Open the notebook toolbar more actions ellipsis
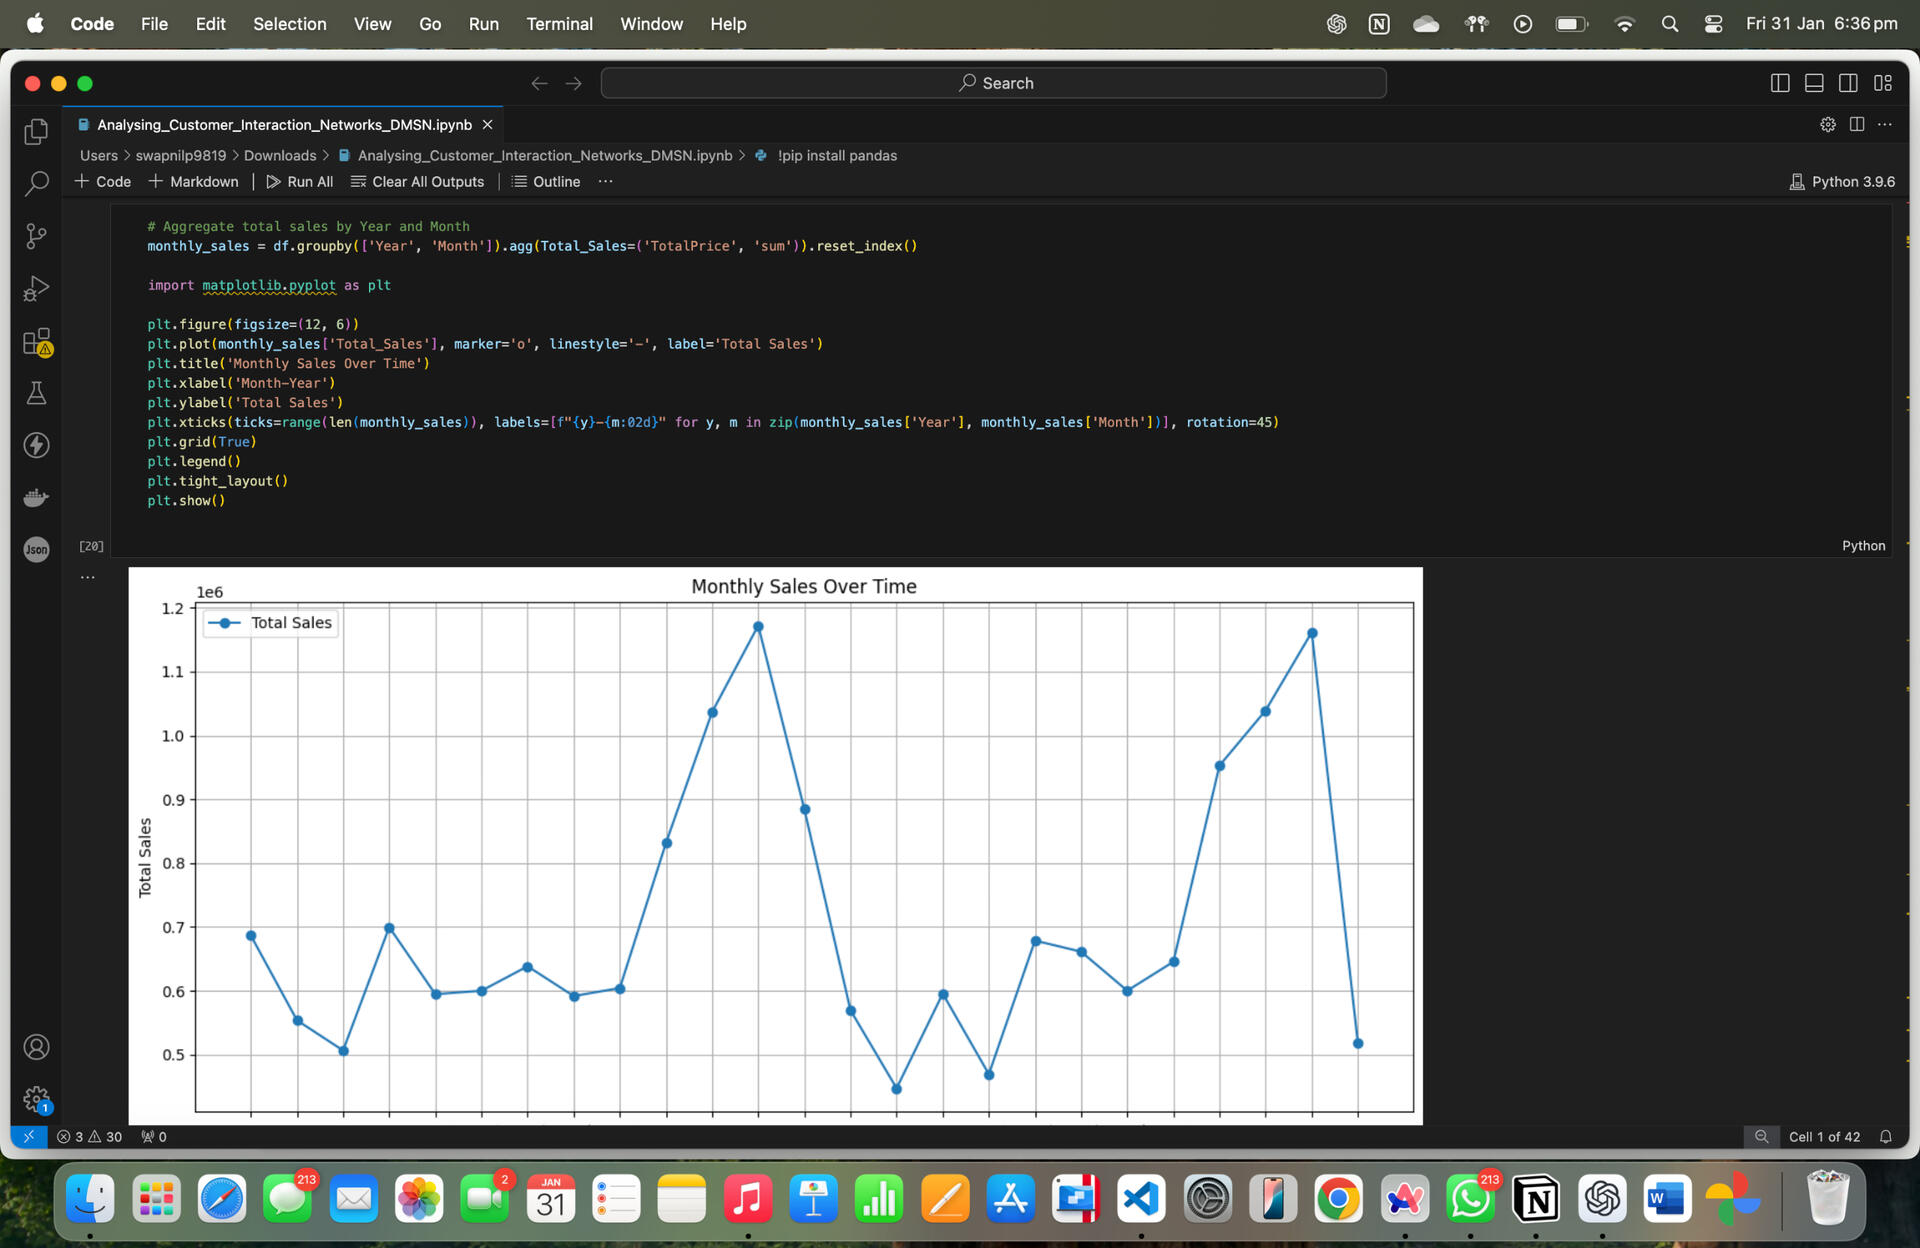This screenshot has width=1920, height=1248. (605, 181)
